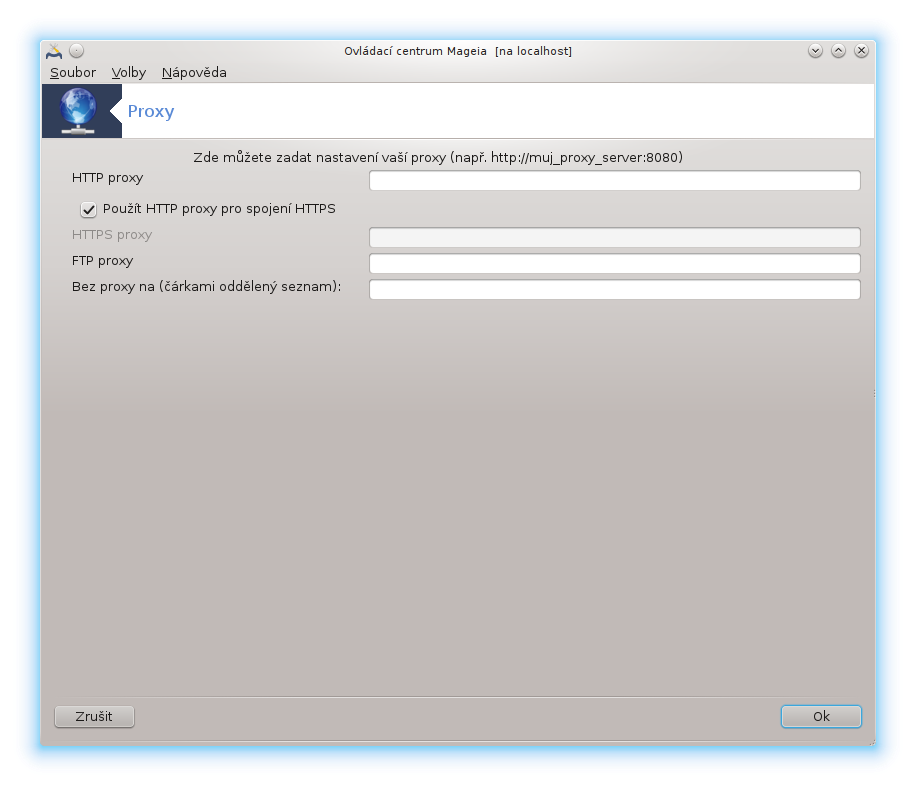Click the Mageia app icon in title bar
Screen dimensions: 916x786
[54, 51]
